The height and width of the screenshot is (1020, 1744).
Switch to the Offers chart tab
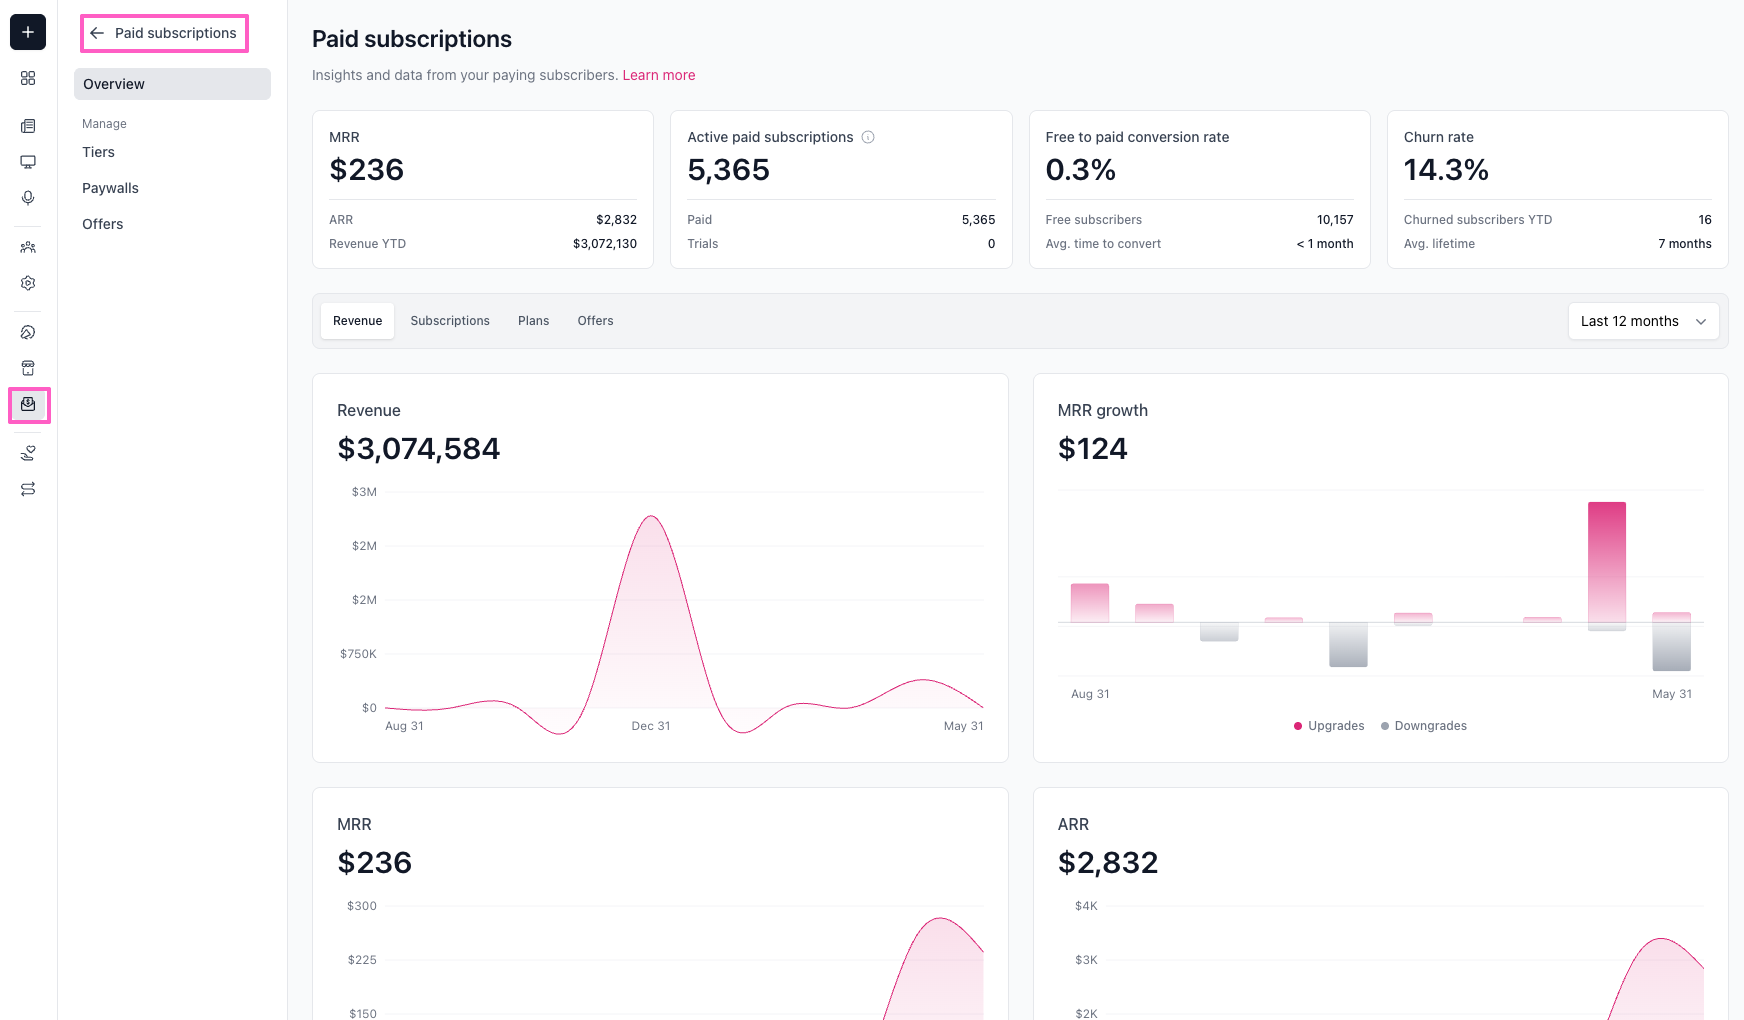[595, 321]
